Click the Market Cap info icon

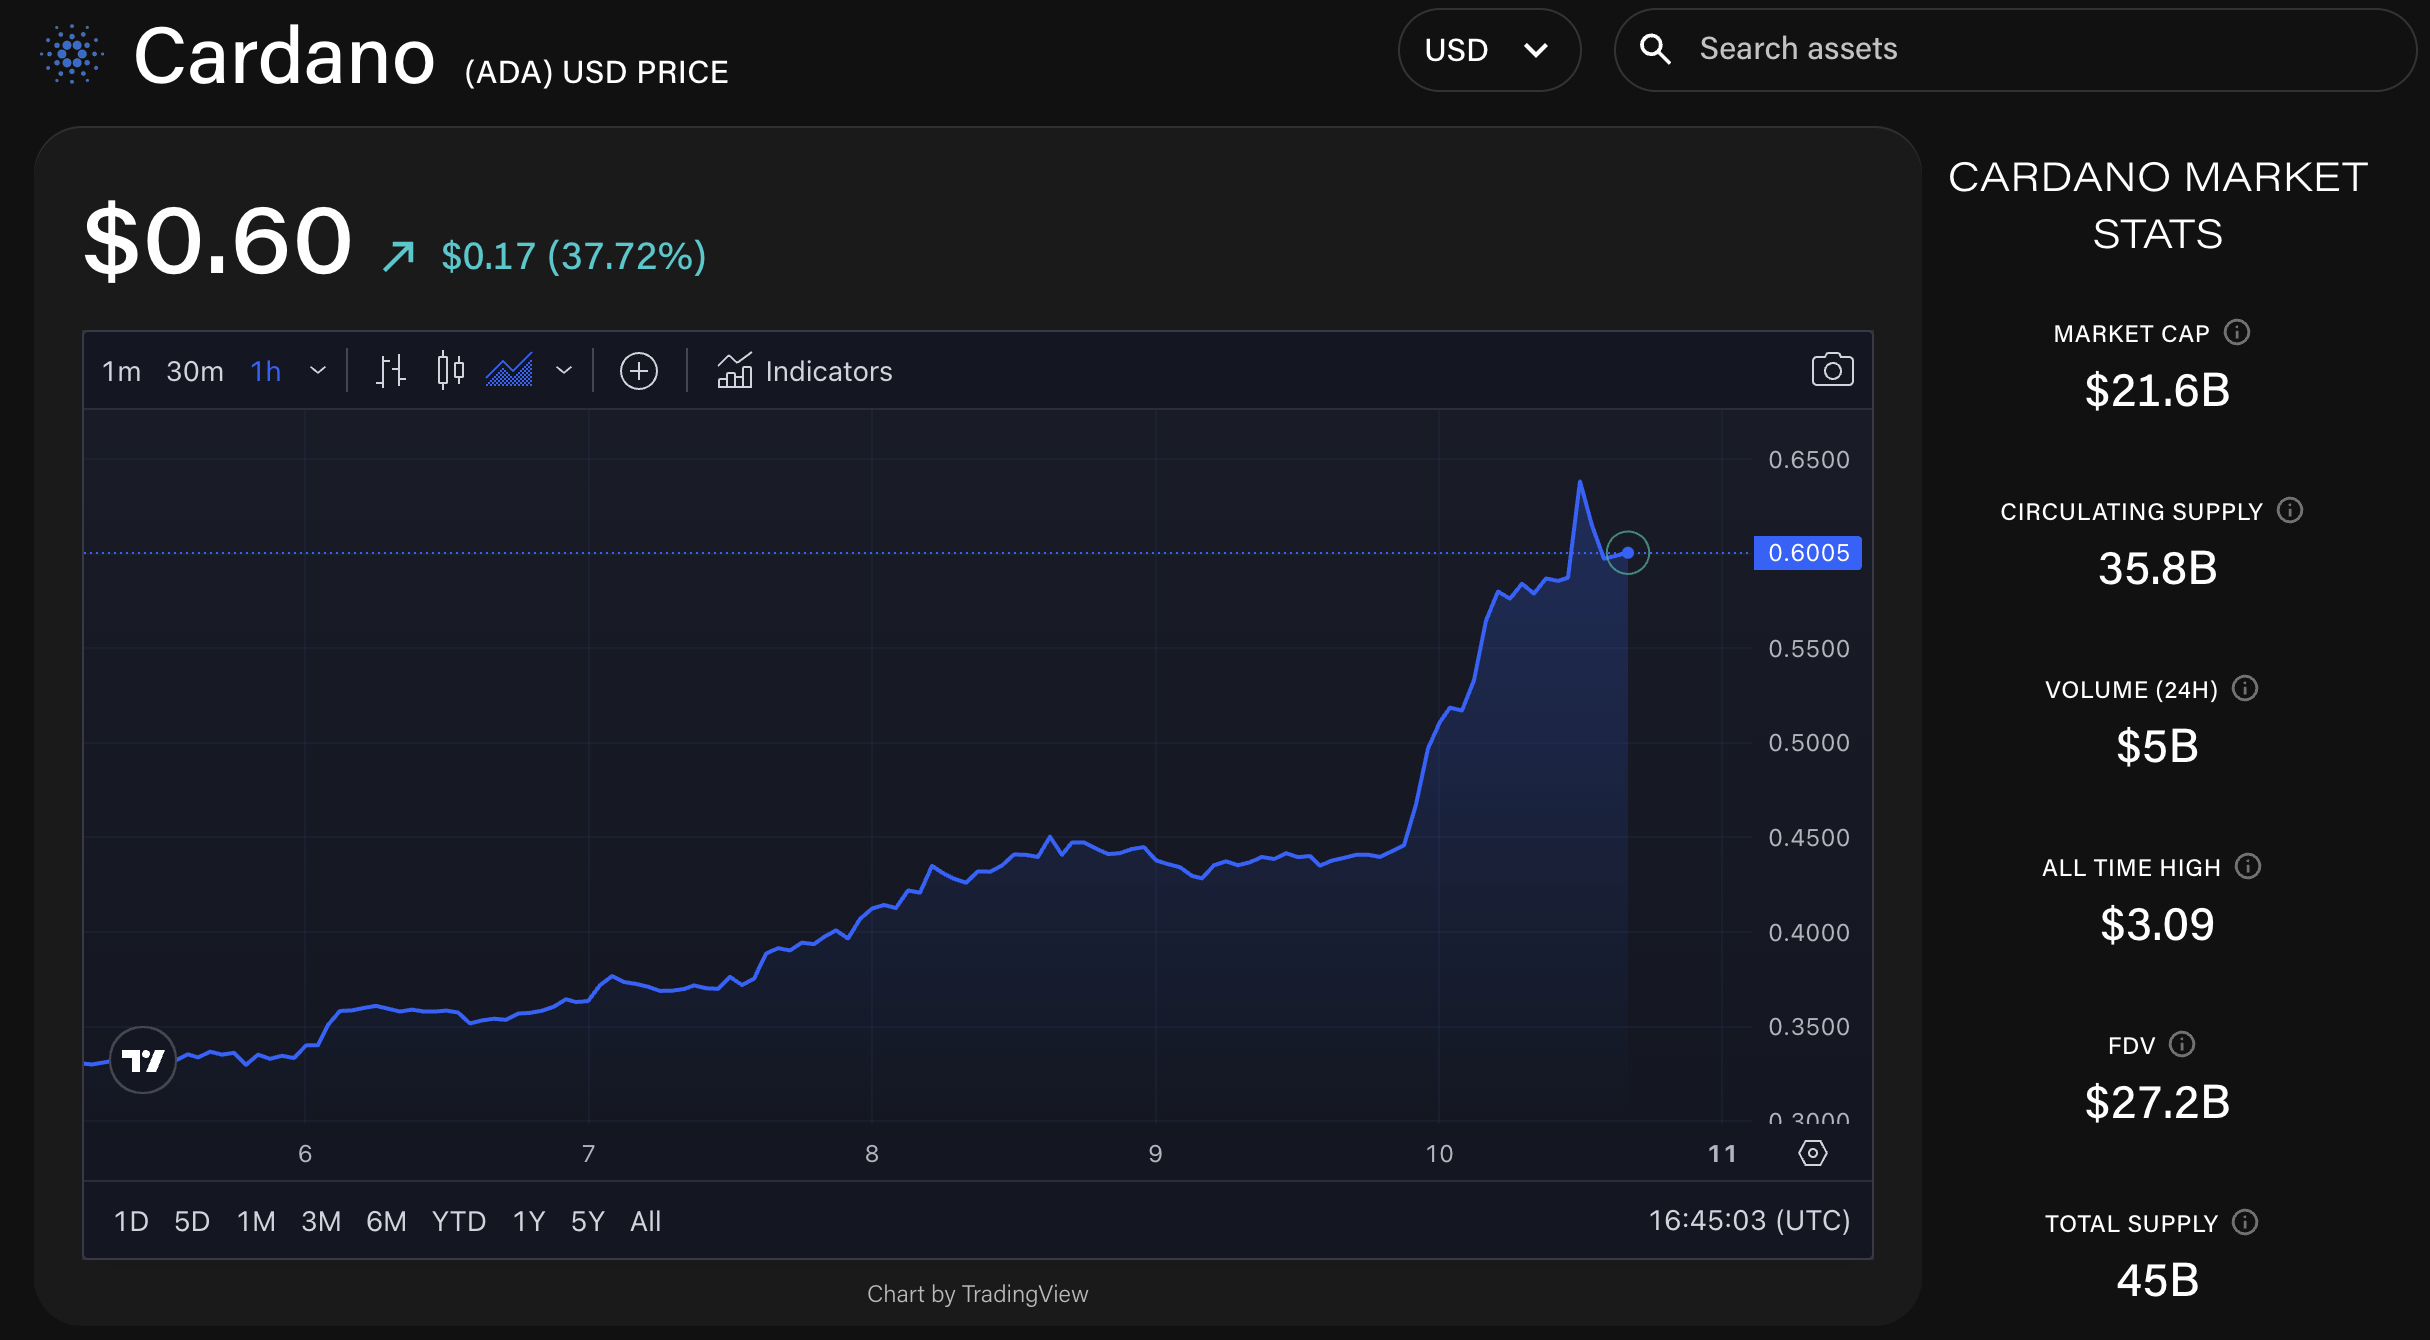tap(2237, 332)
